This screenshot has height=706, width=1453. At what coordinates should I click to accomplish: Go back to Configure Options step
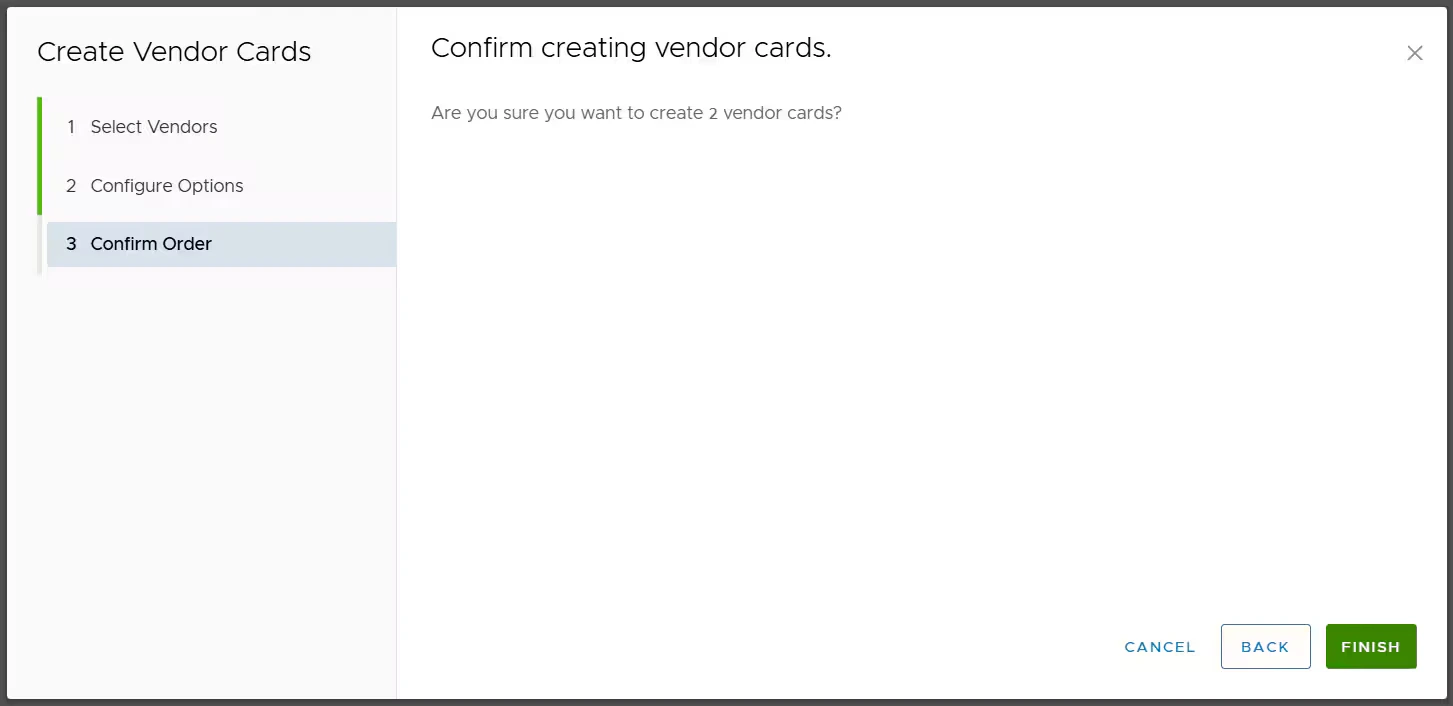166,186
